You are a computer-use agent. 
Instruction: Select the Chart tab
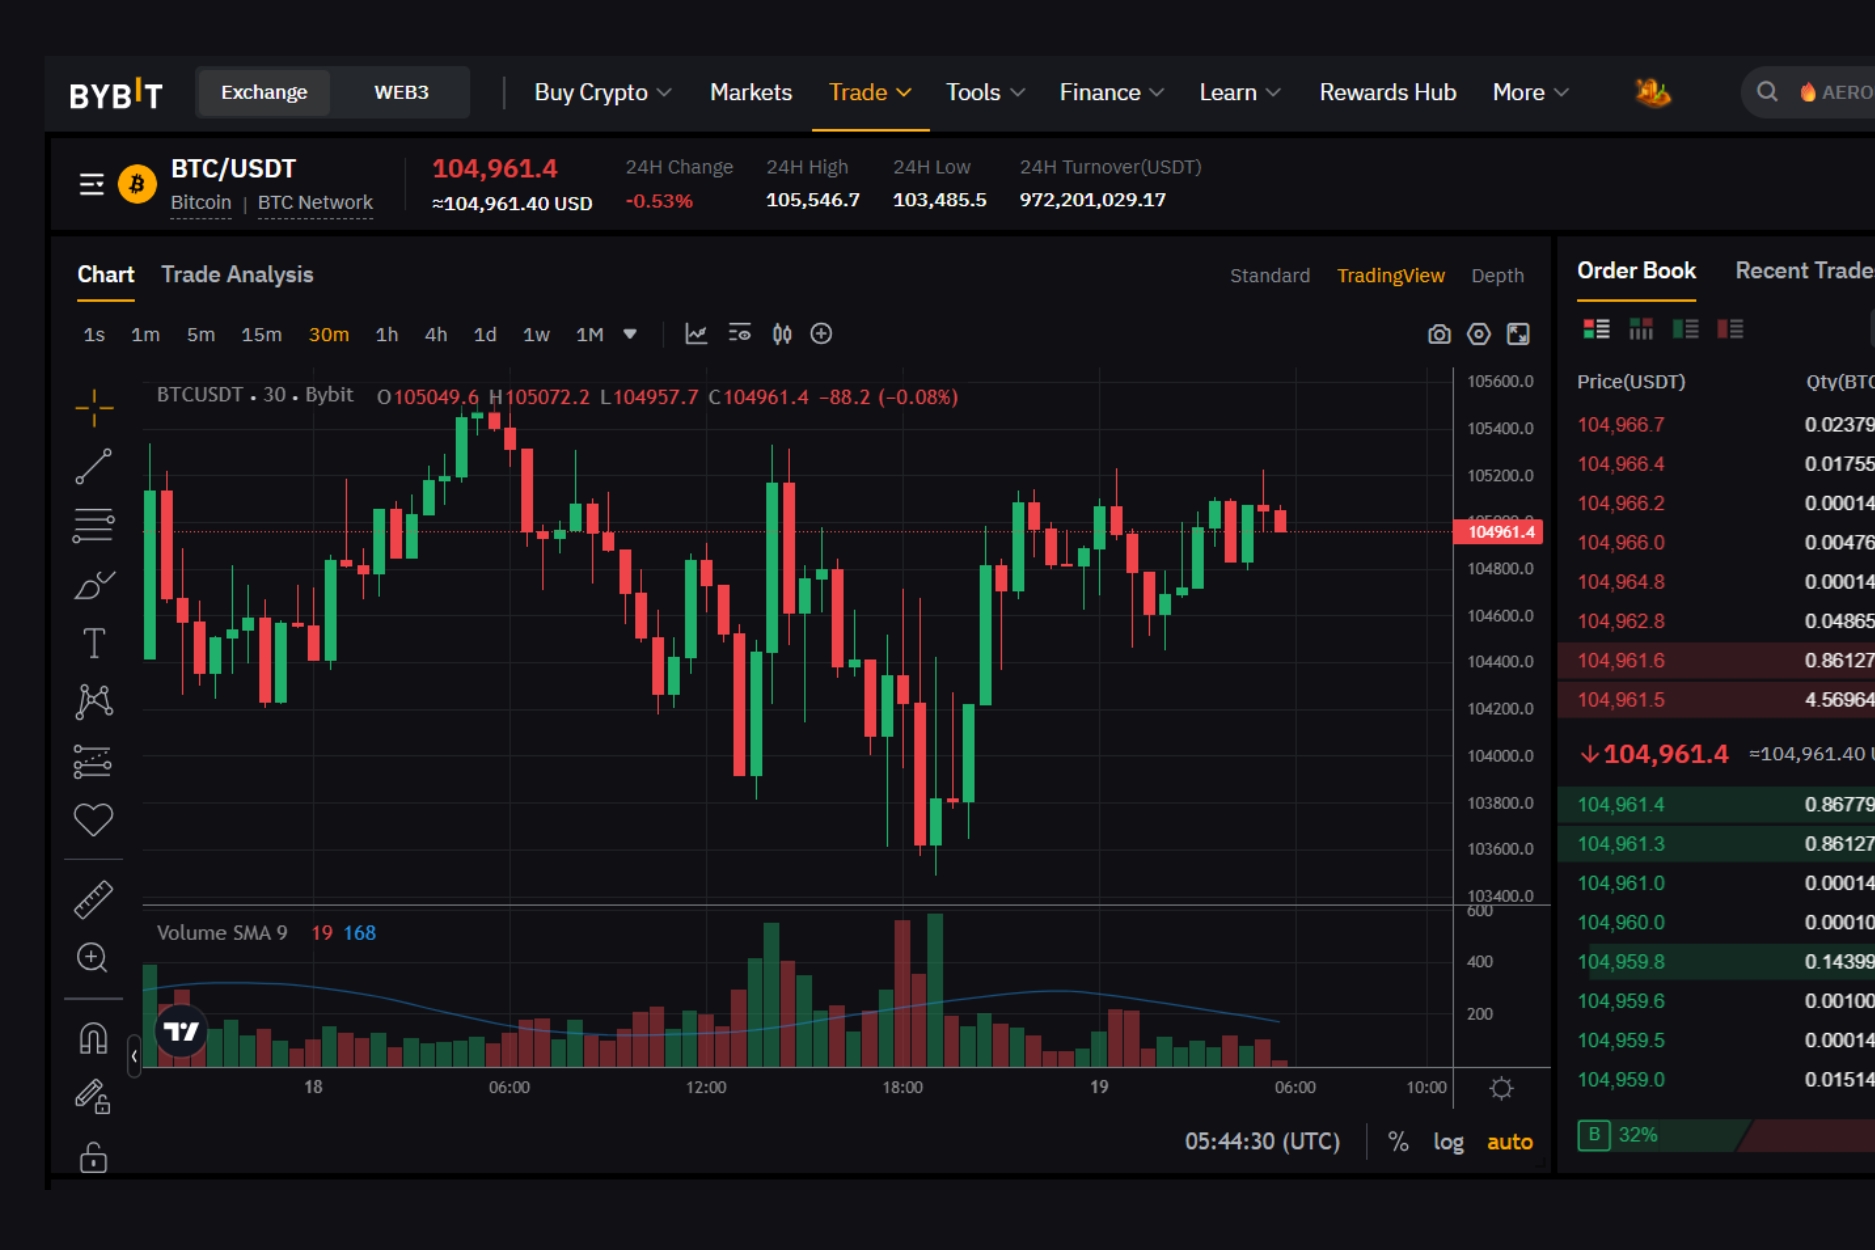point(106,274)
